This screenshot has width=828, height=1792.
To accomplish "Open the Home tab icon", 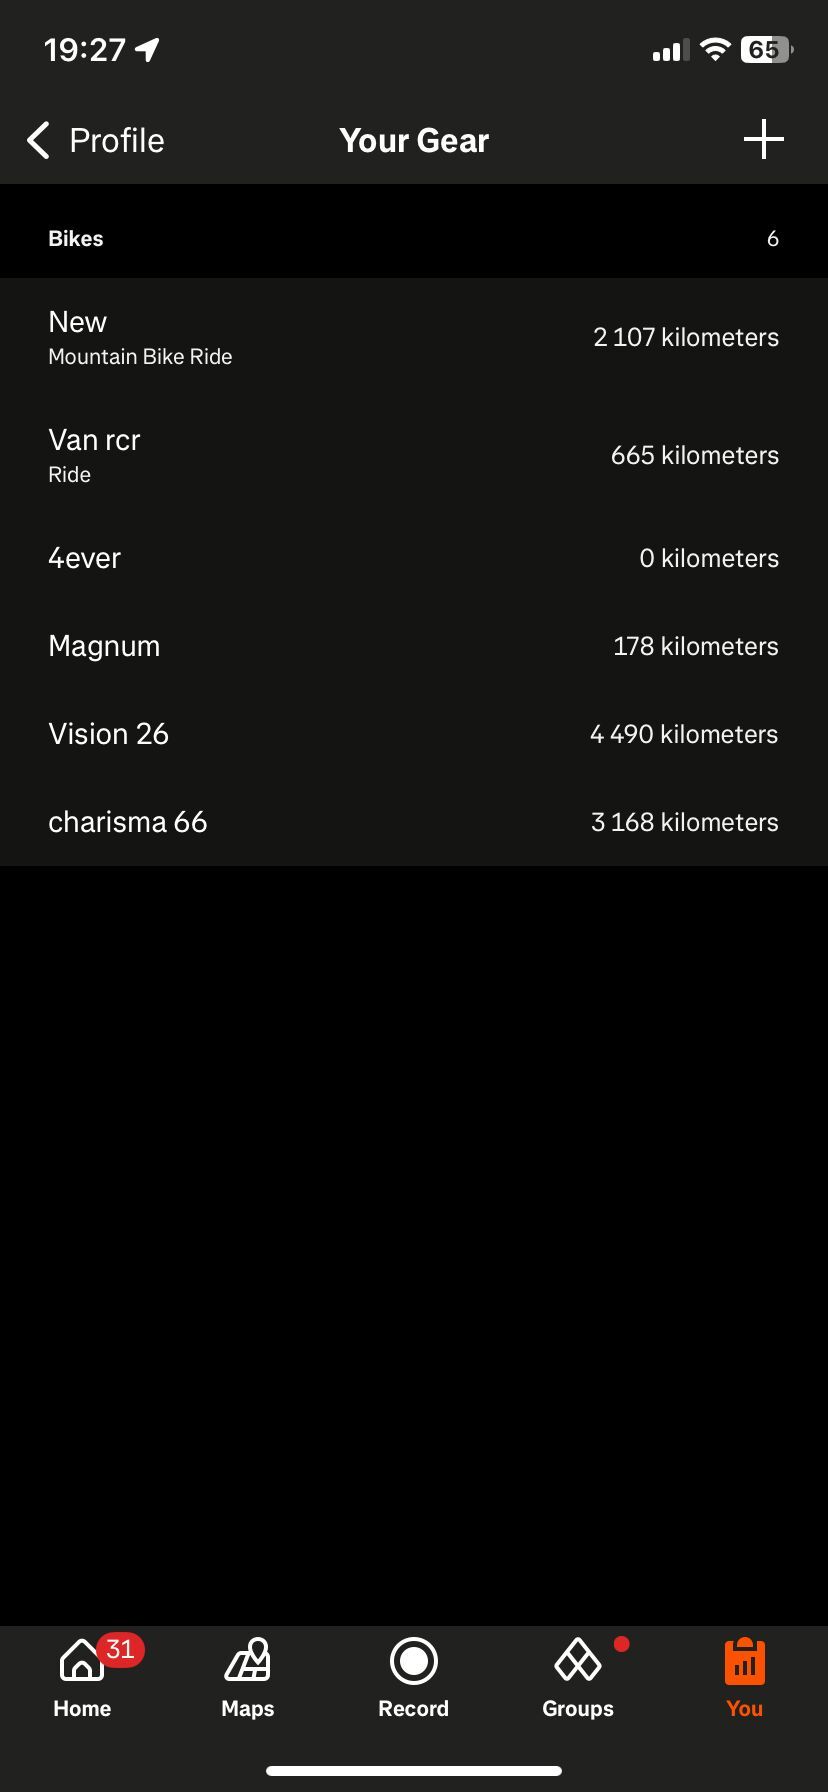I will (x=82, y=1662).
